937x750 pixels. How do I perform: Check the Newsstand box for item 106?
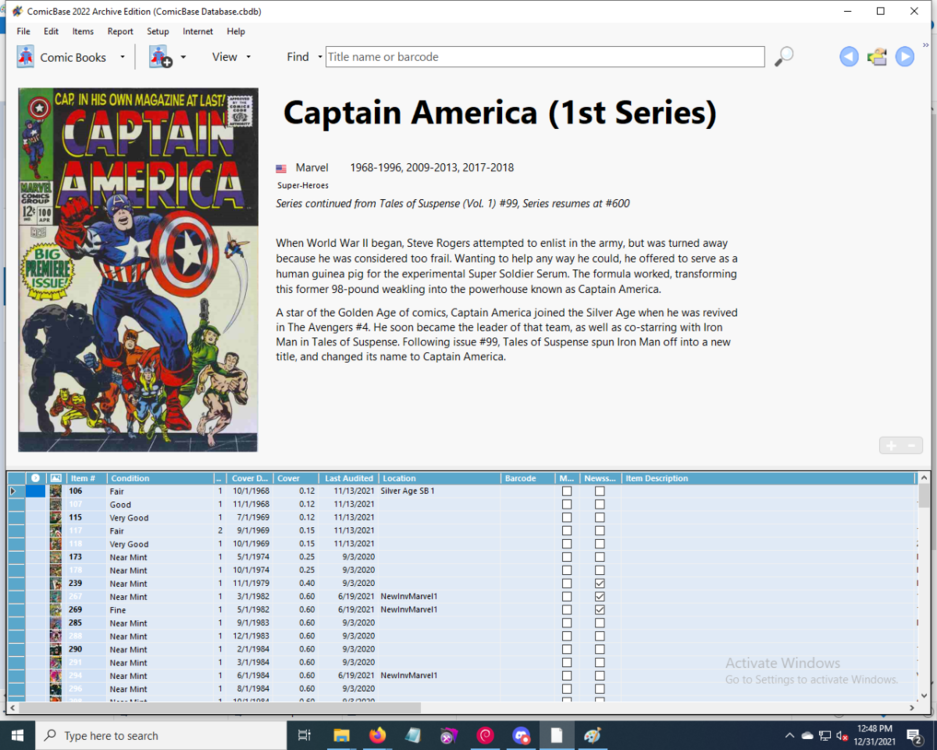click(x=600, y=491)
